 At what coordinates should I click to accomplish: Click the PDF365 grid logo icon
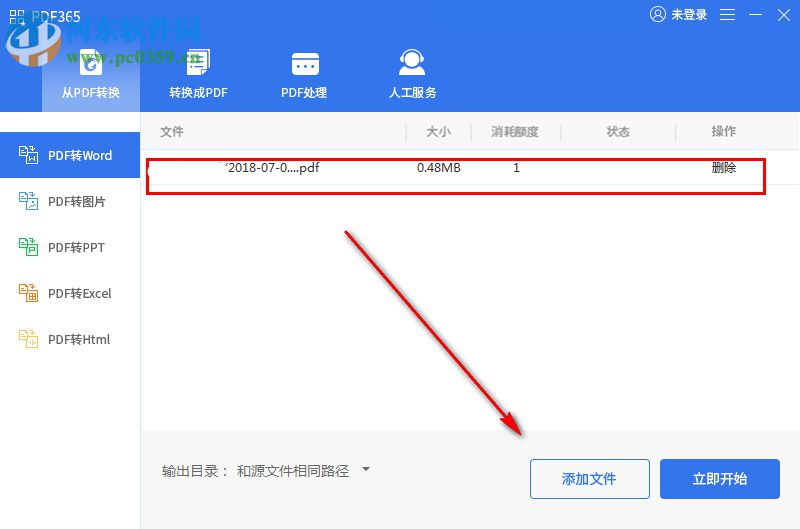(17, 17)
